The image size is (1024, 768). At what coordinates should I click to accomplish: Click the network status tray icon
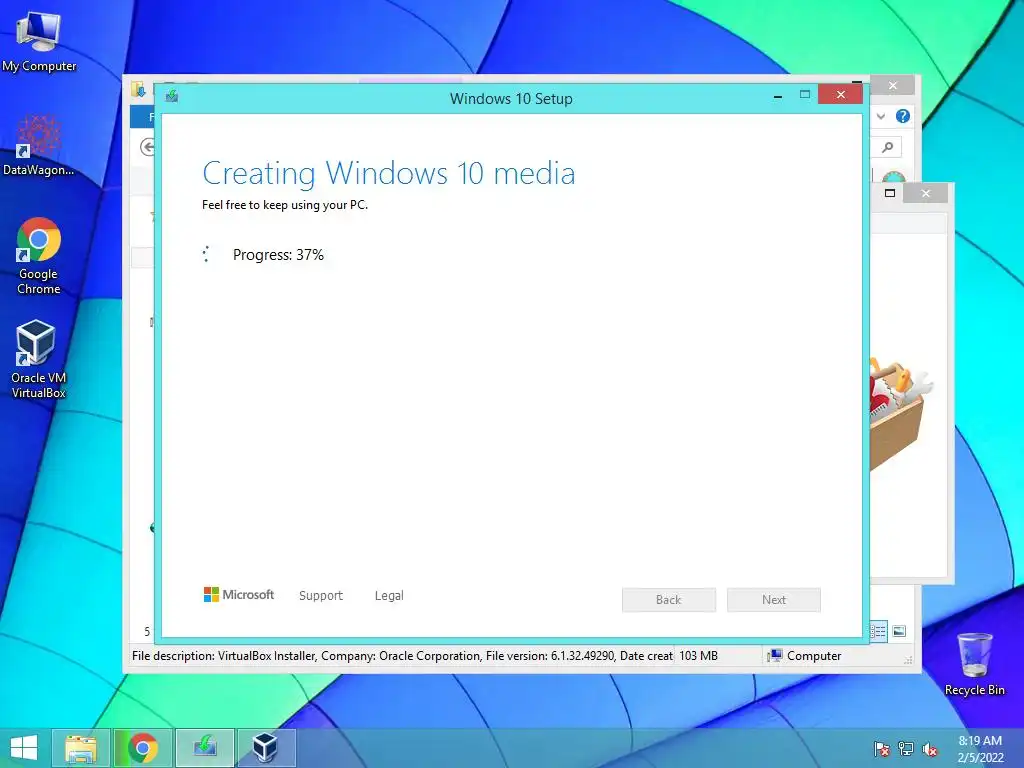point(906,748)
